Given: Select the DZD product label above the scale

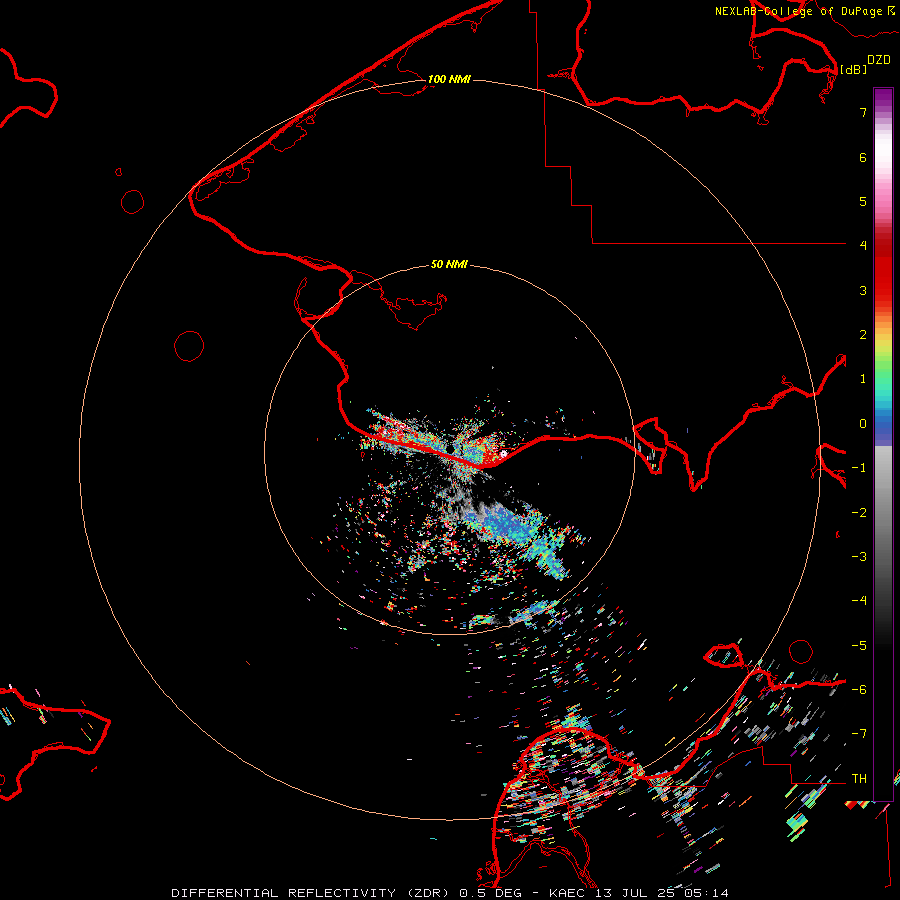Looking at the screenshot, I should click(879, 60).
